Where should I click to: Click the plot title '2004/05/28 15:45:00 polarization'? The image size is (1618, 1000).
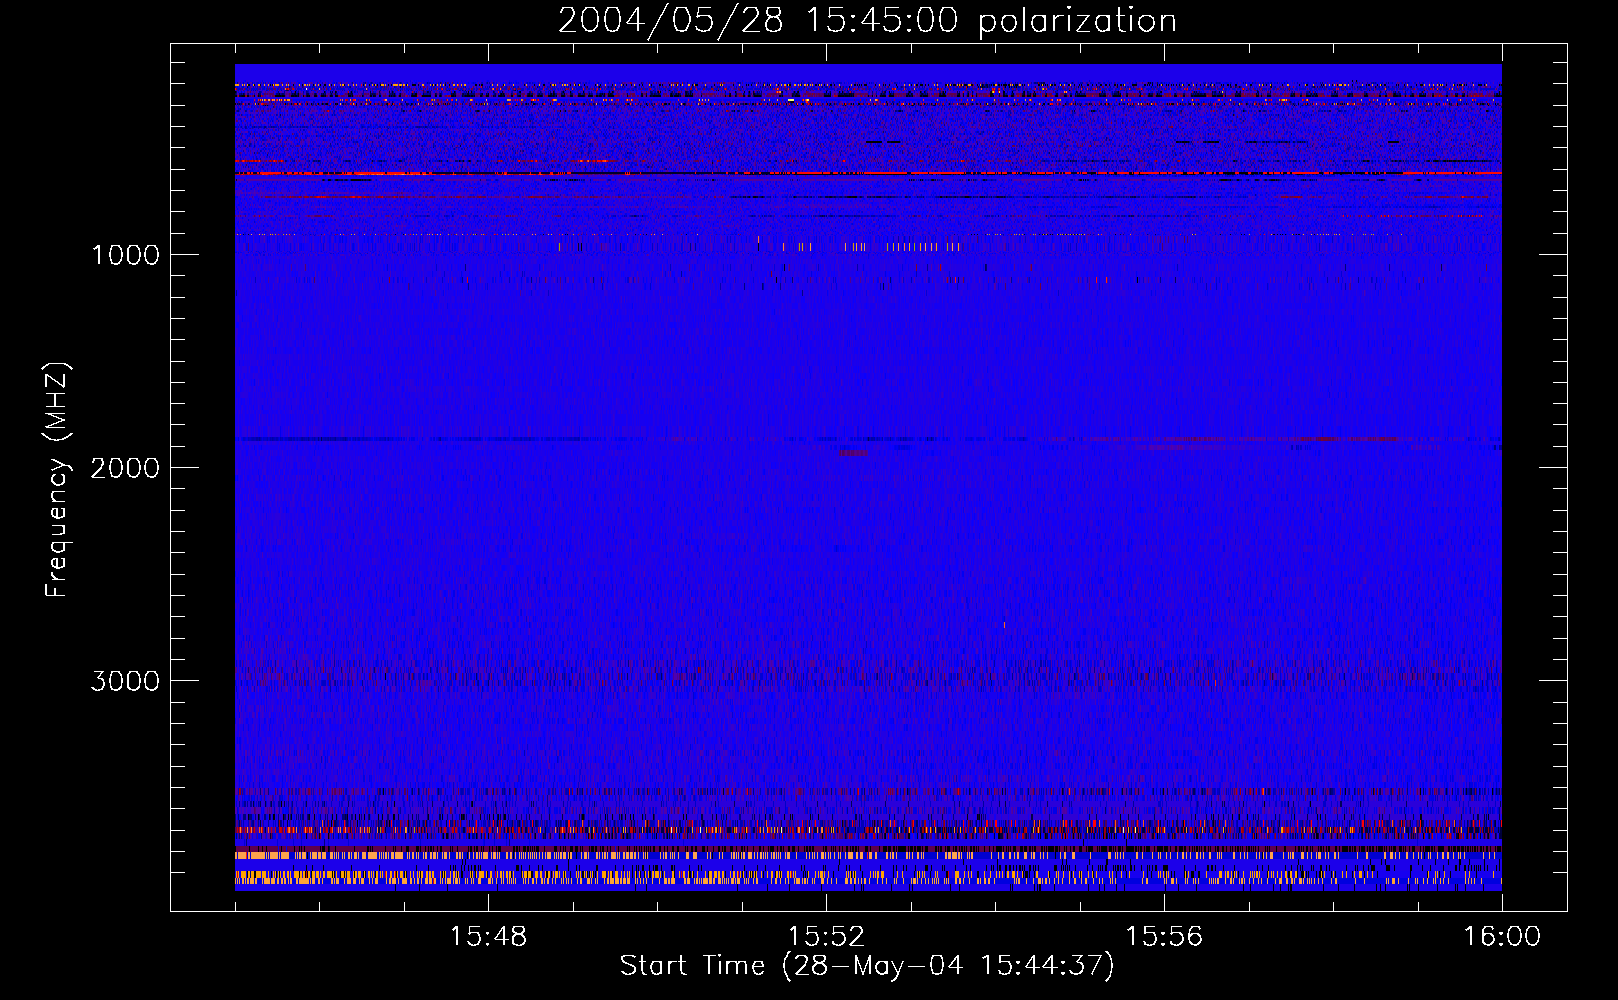867,21
